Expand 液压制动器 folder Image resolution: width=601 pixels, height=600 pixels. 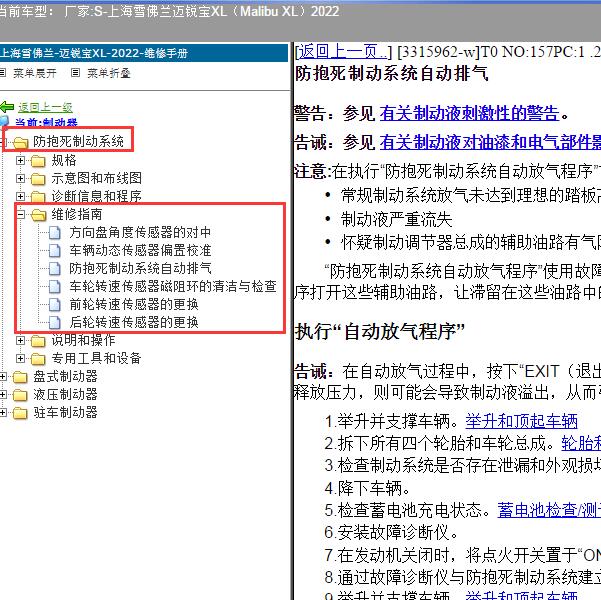[x=3, y=395]
